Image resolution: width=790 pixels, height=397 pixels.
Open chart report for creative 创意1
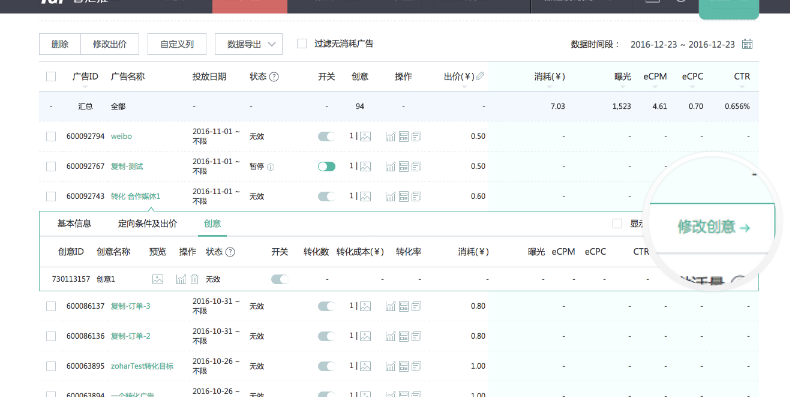[181, 279]
